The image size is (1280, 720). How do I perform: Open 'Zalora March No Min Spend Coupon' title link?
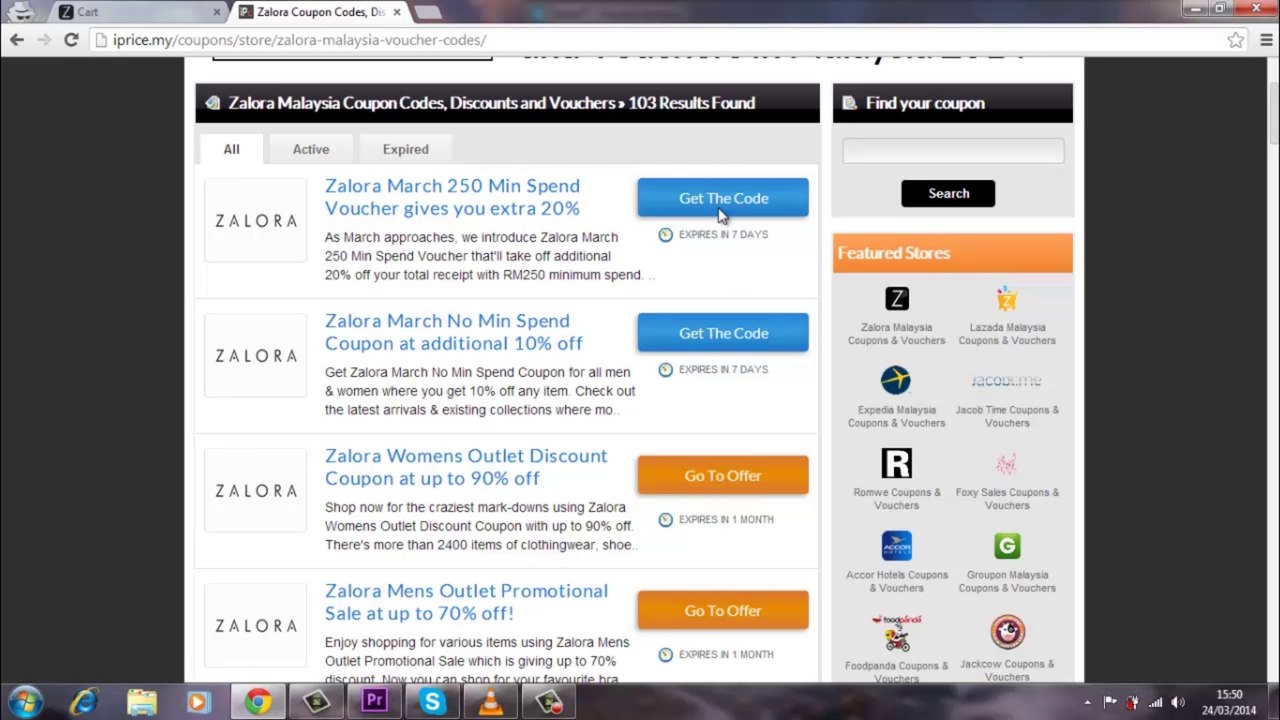point(453,332)
